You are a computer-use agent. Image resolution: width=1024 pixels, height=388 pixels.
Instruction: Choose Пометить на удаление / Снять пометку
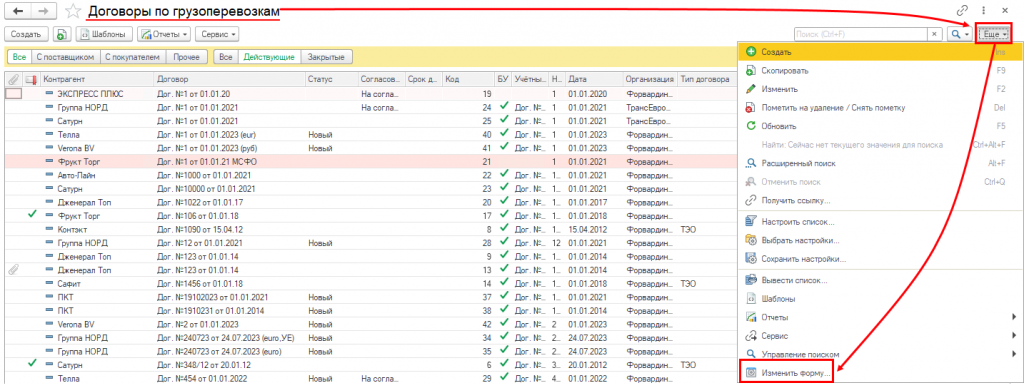click(x=880, y=107)
